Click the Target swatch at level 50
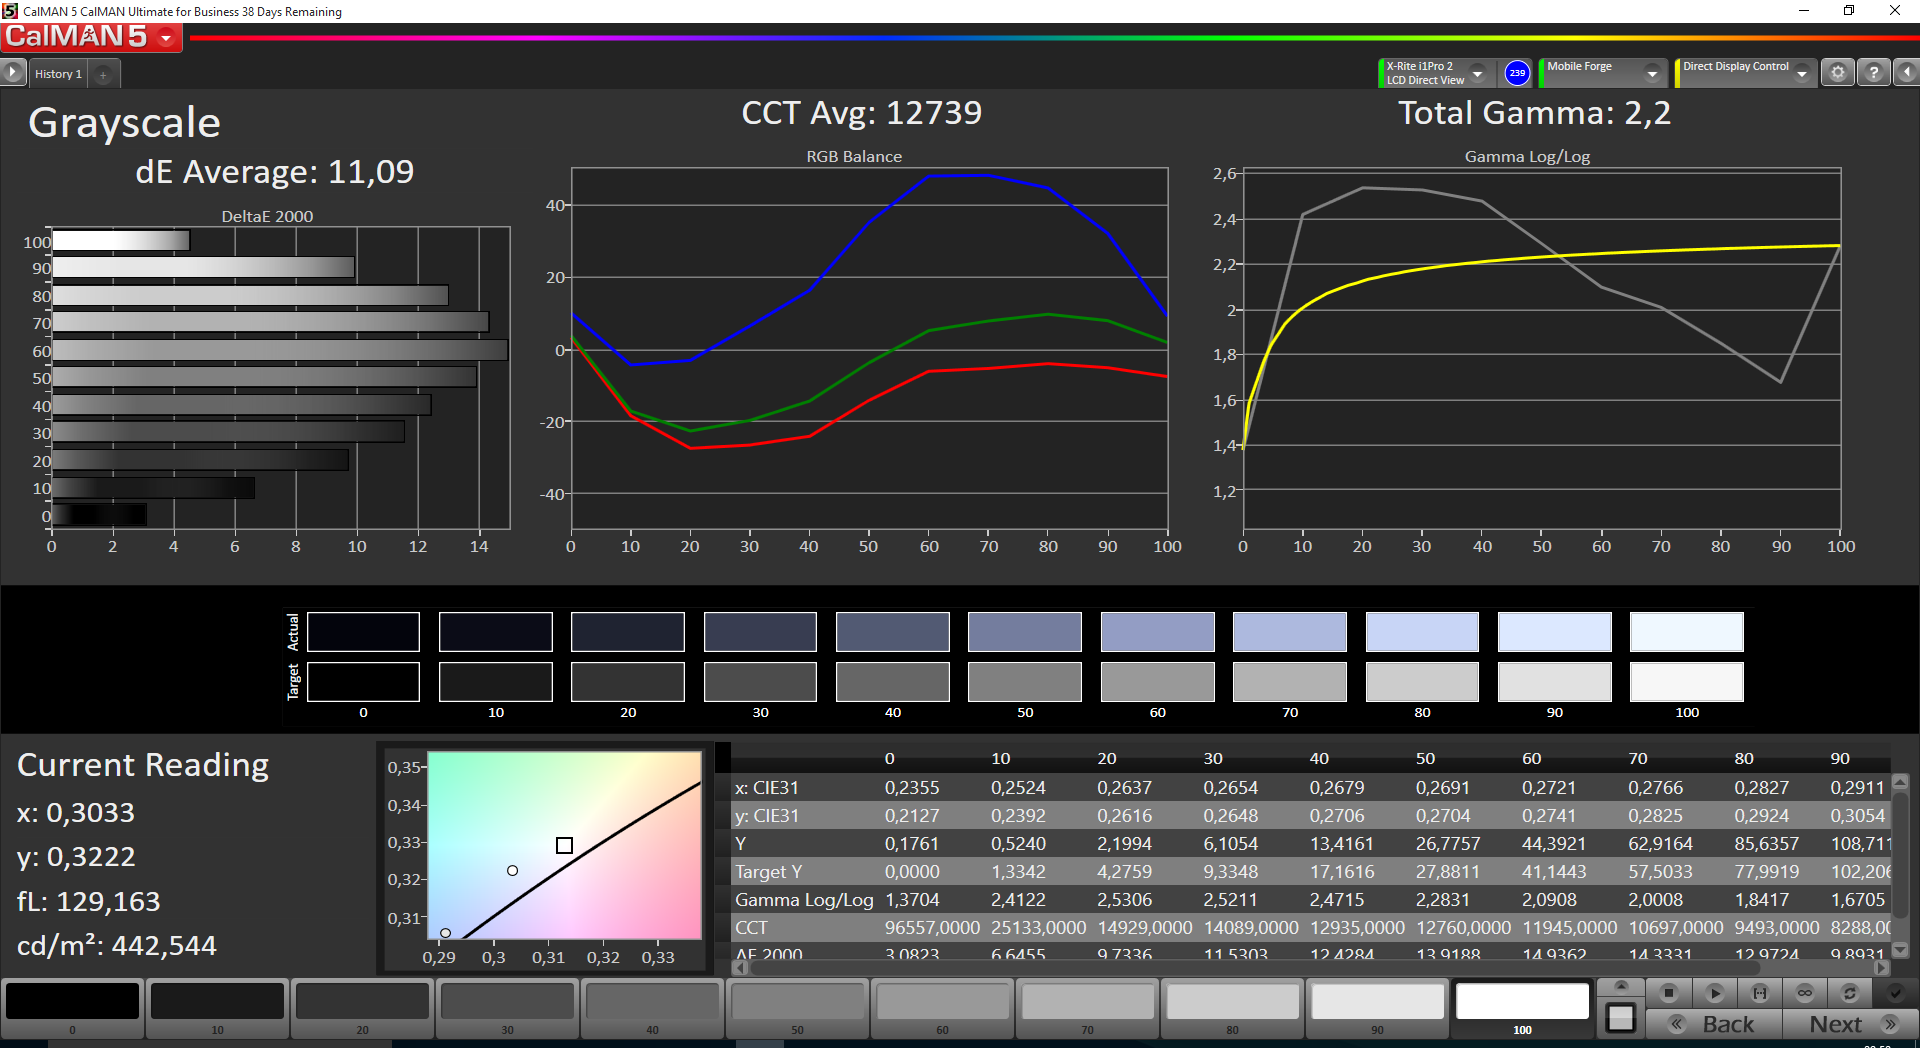 pyautogui.click(x=1025, y=682)
